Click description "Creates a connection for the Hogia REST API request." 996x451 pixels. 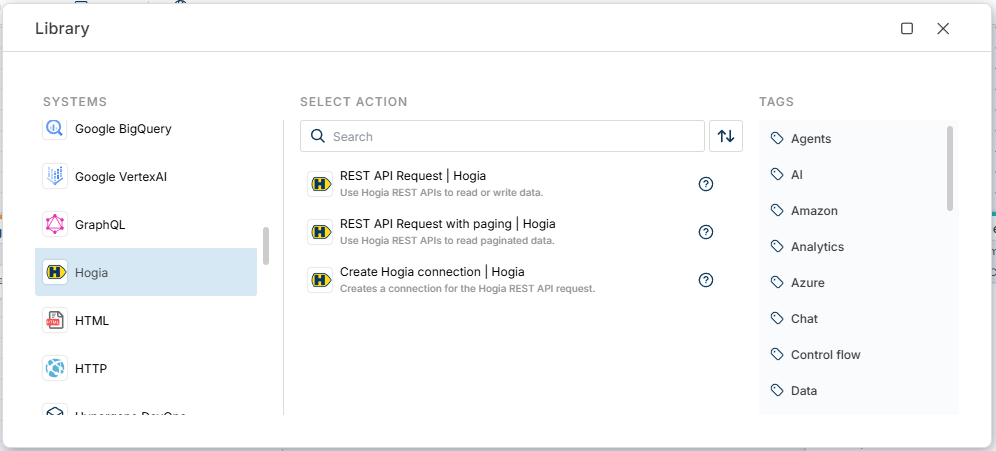coord(468,289)
